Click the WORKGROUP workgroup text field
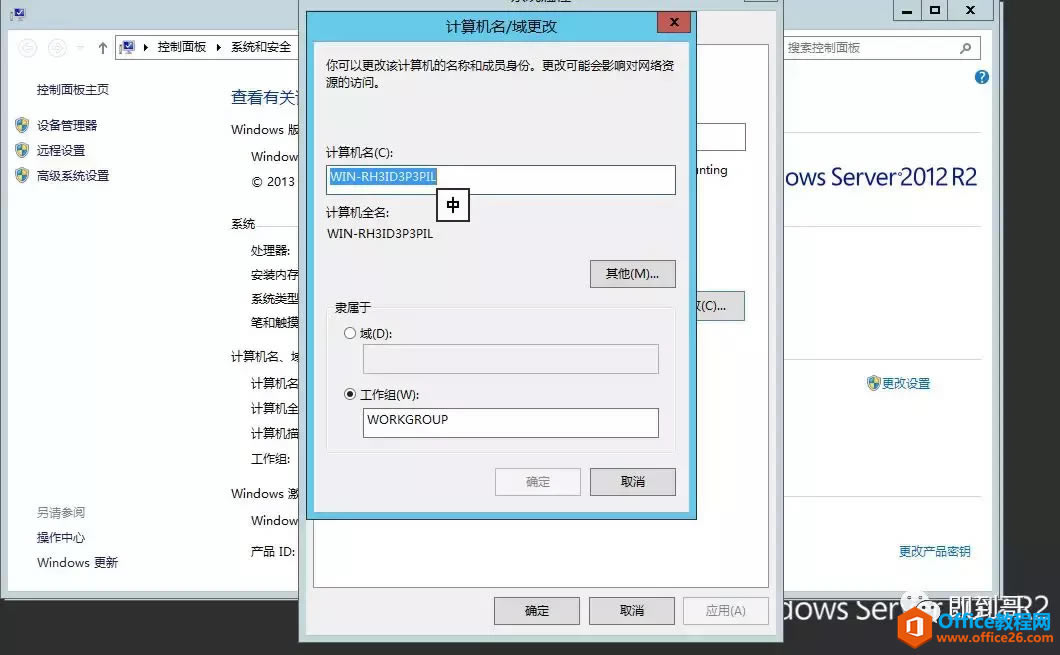The image size is (1060, 655). 510,422
